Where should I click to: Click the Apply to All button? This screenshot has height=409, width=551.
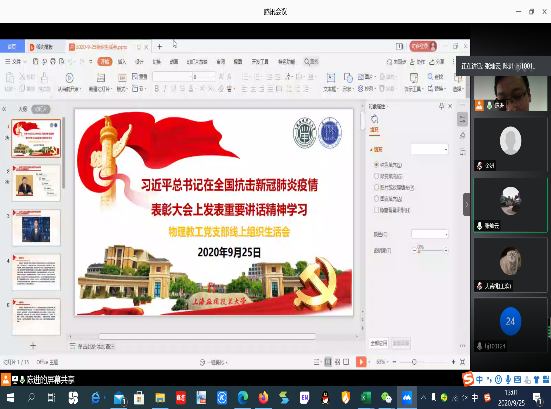pos(378,343)
